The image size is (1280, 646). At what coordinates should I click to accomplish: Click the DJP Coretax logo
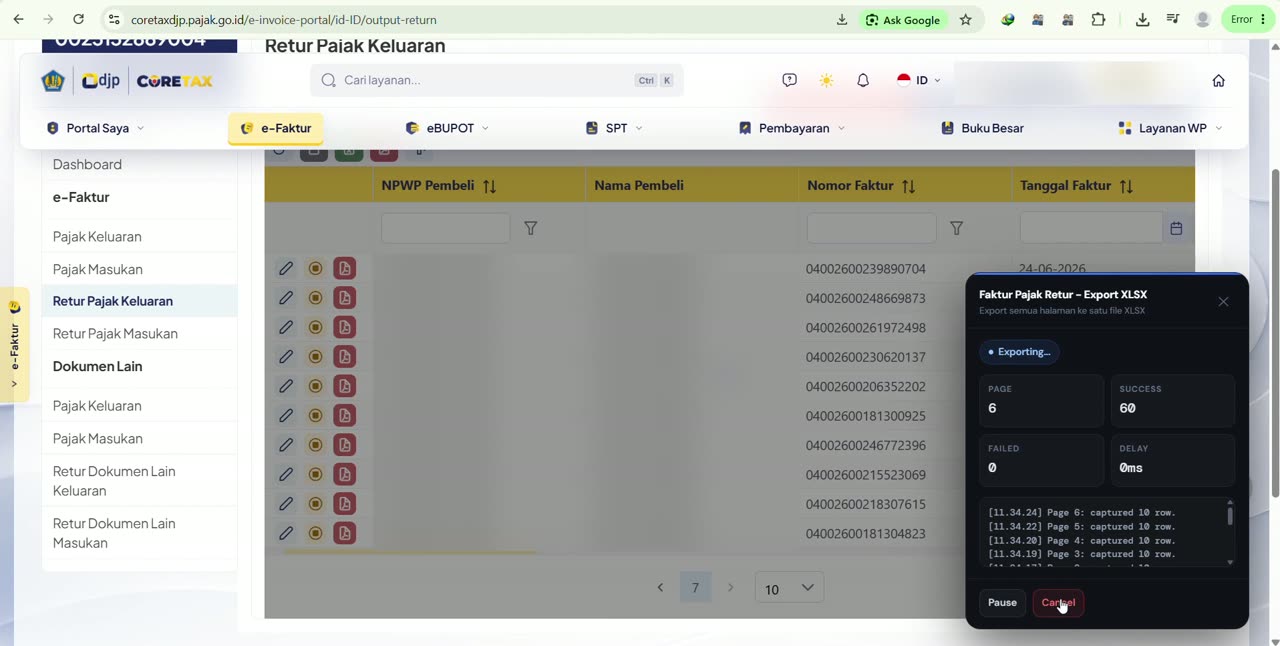pos(127,81)
